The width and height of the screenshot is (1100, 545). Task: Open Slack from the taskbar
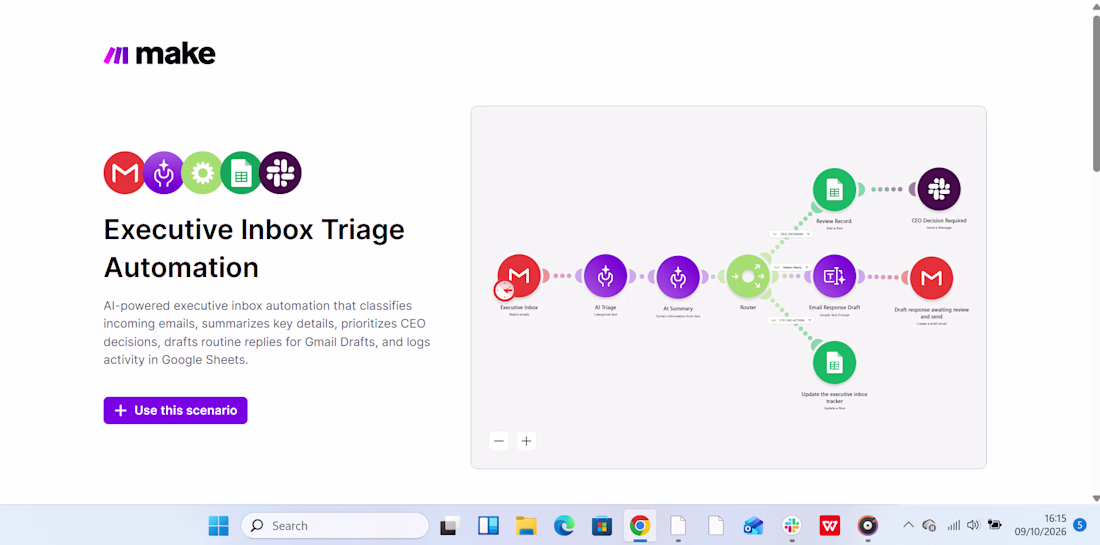(x=792, y=525)
